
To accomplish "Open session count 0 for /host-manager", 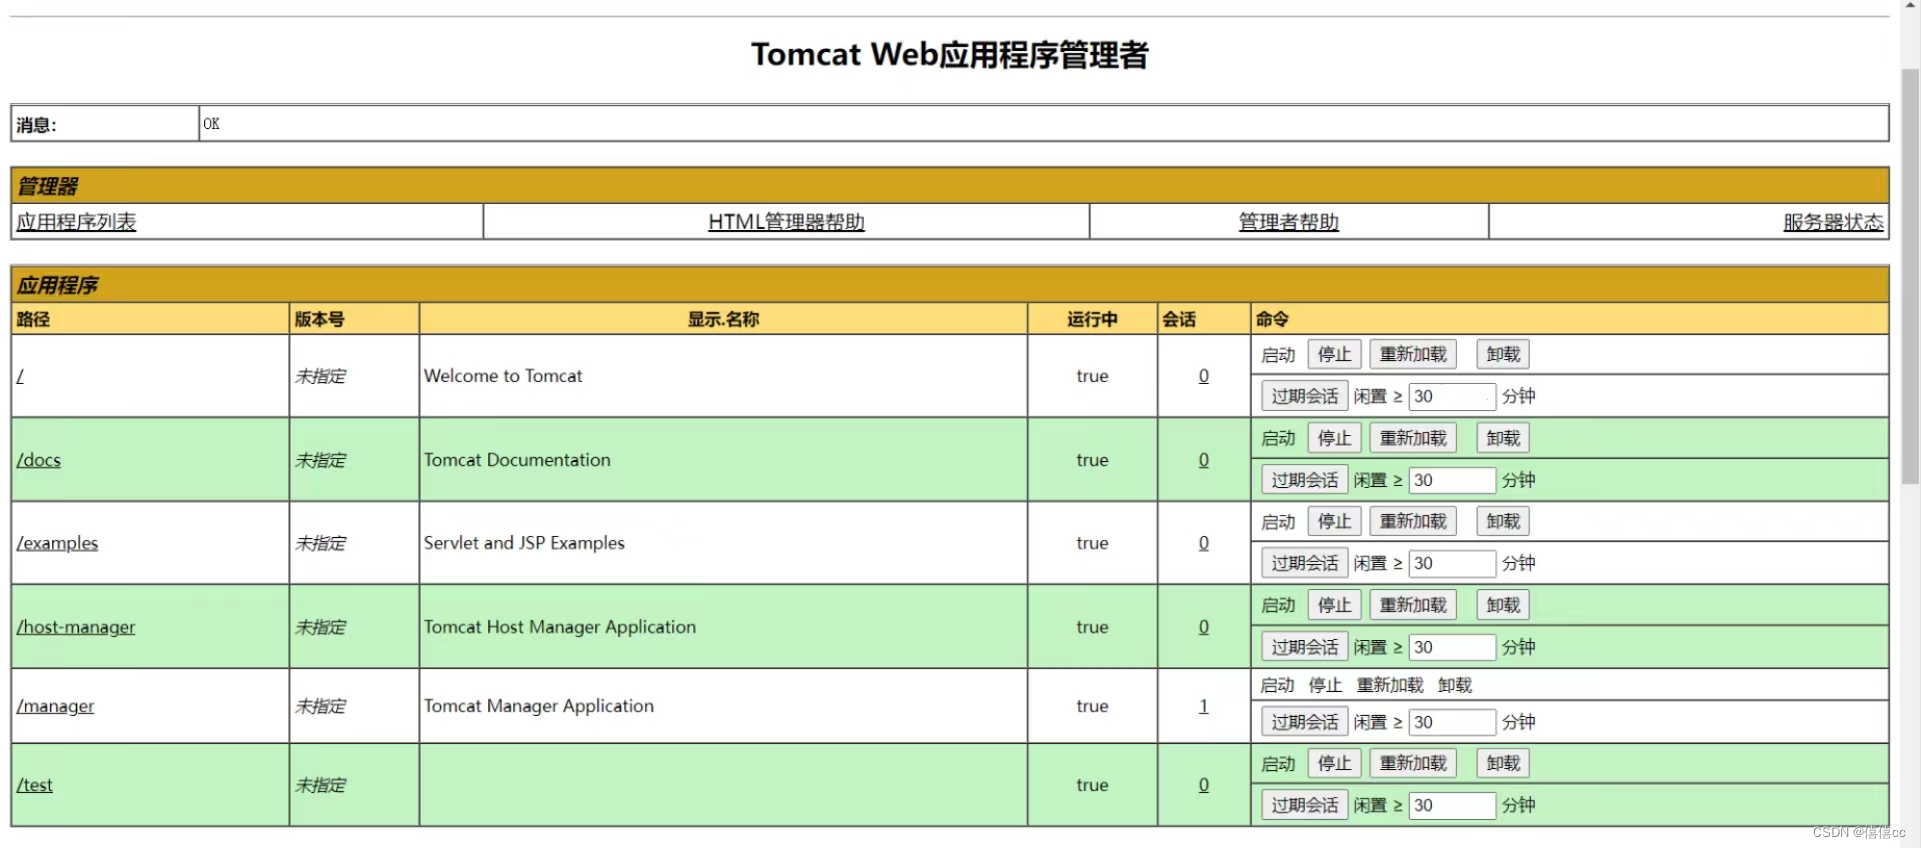I will tap(1204, 627).
